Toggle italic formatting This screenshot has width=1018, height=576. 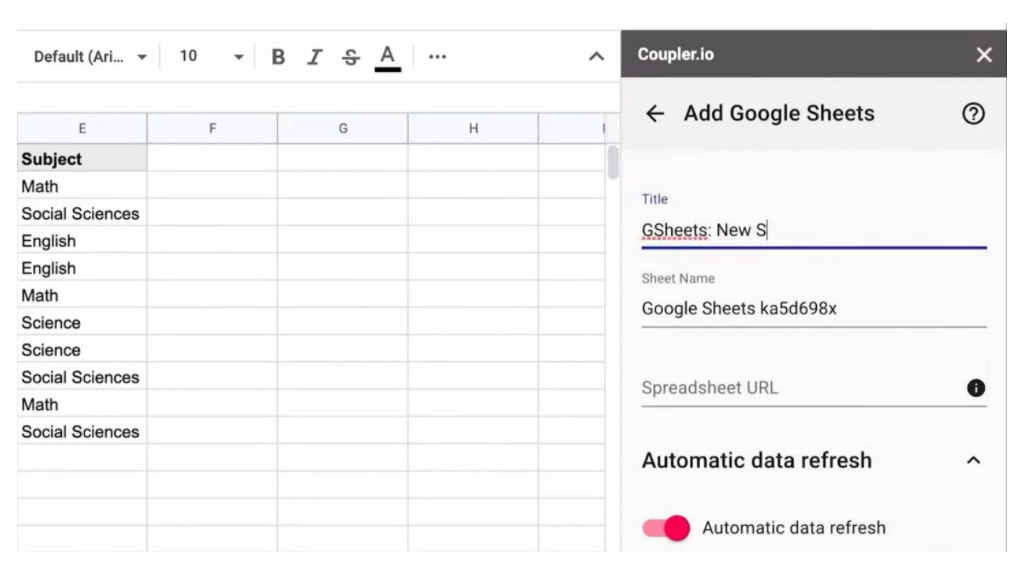[314, 57]
